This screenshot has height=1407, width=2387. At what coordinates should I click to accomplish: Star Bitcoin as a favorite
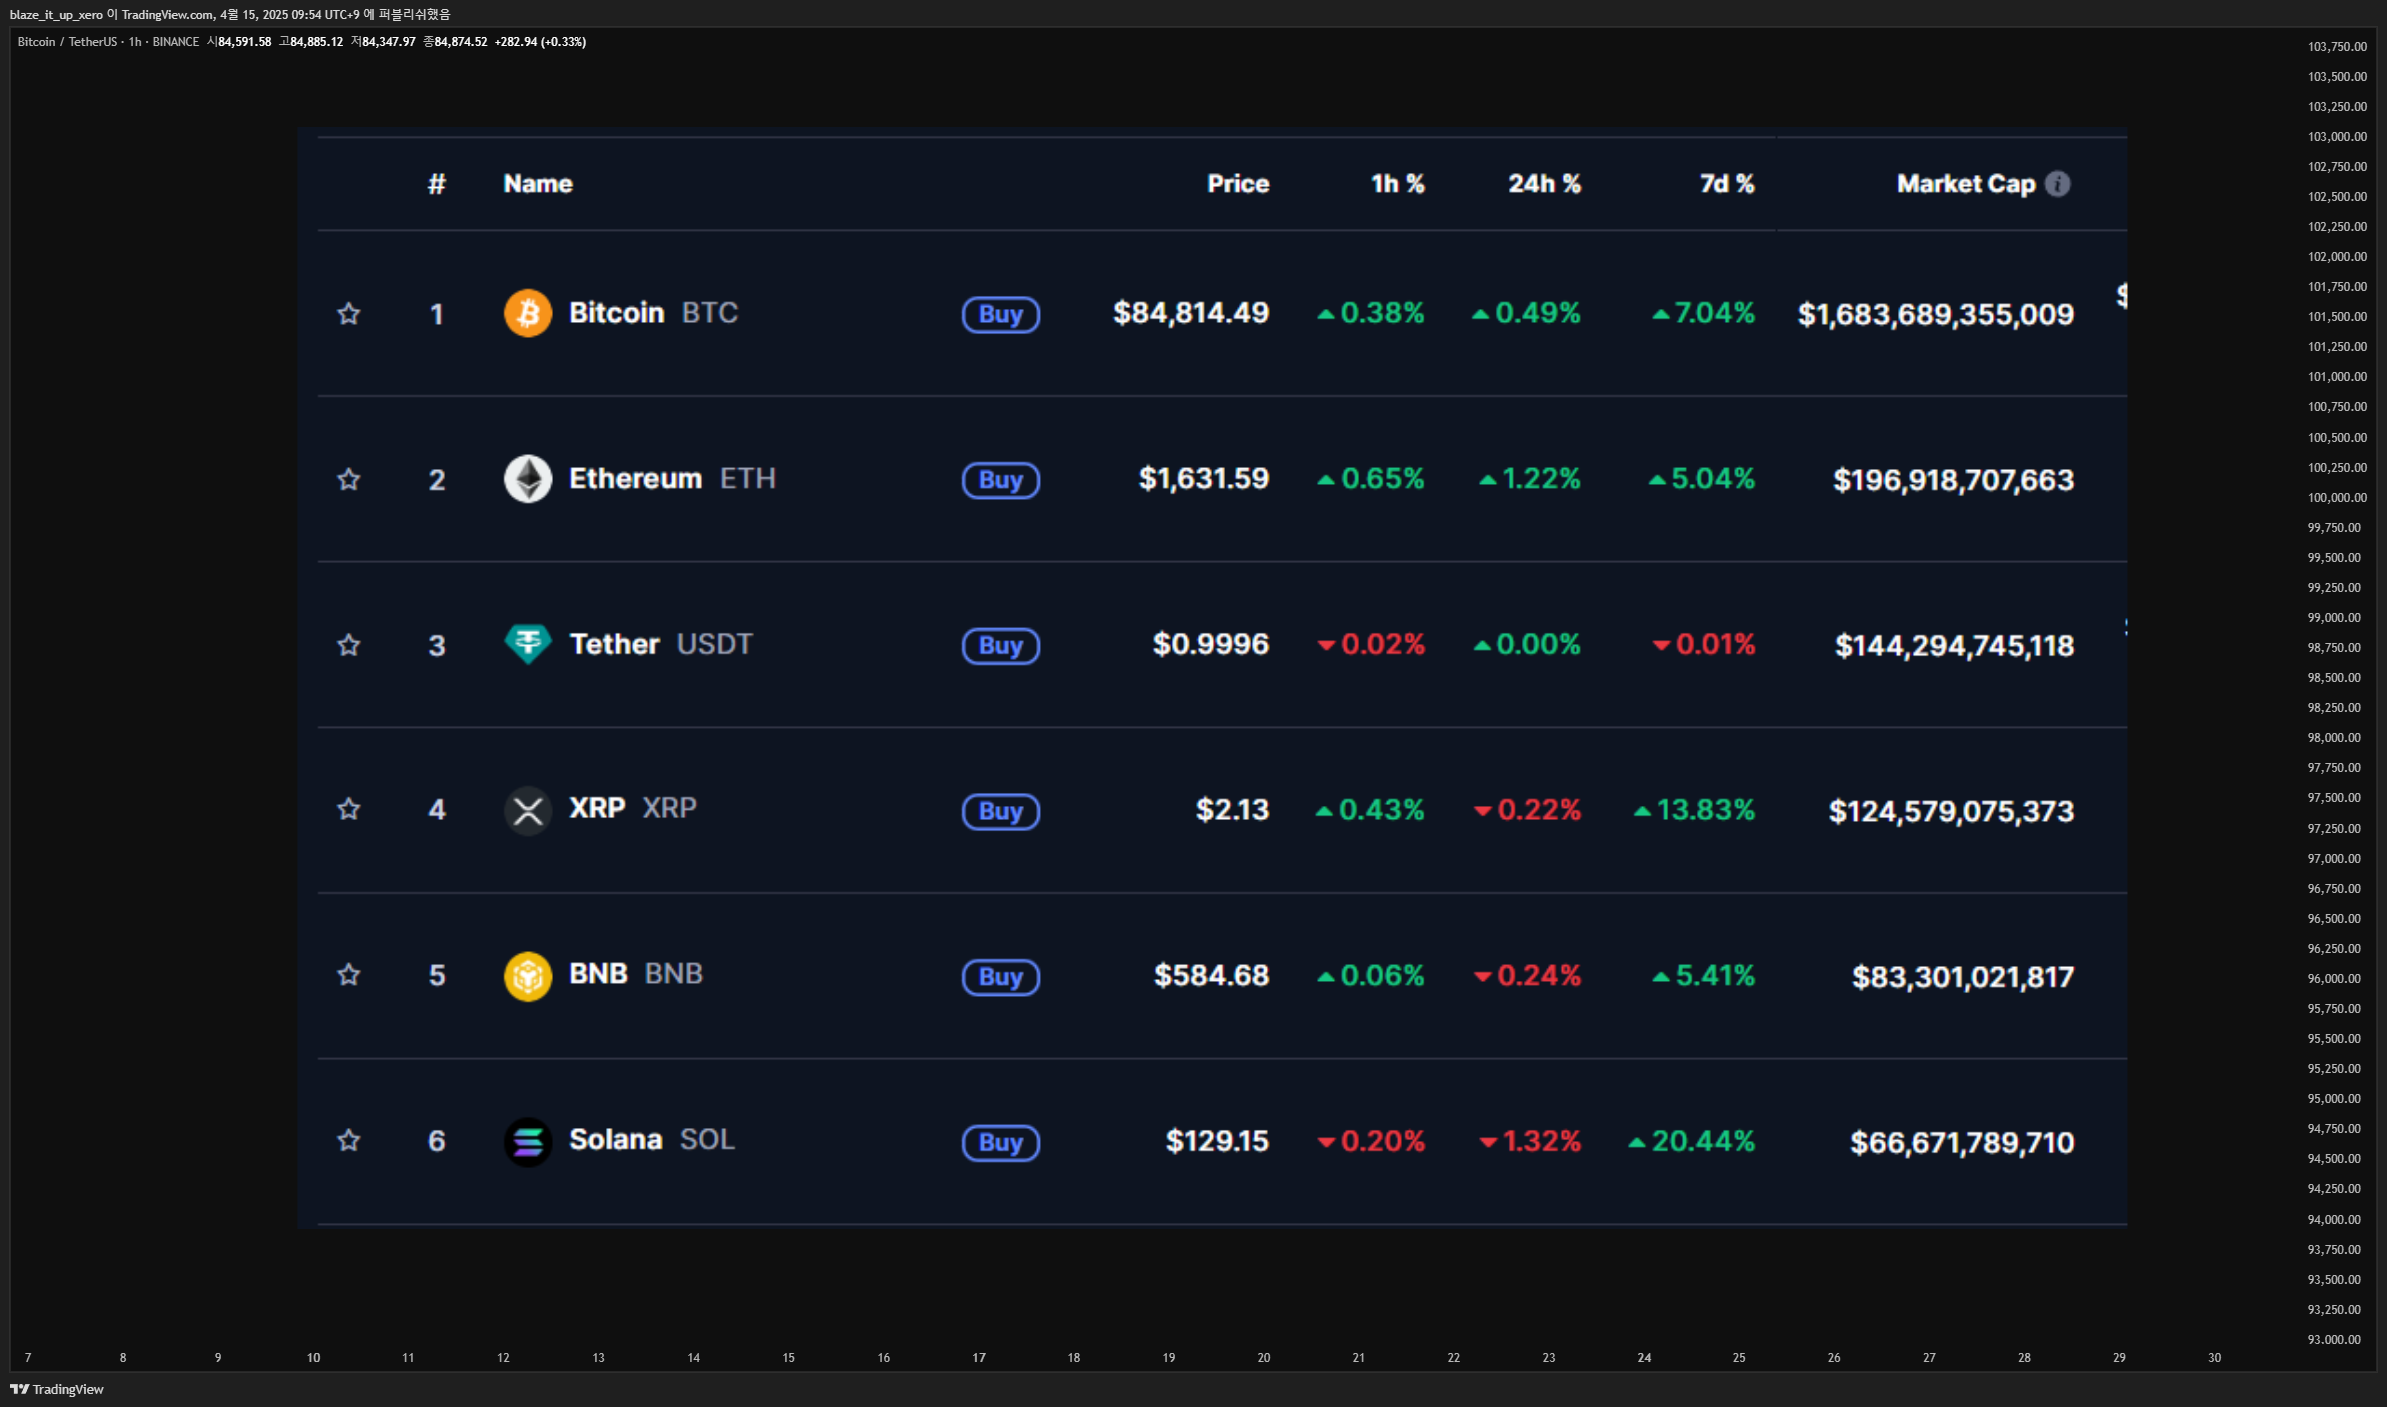pyautogui.click(x=348, y=314)
